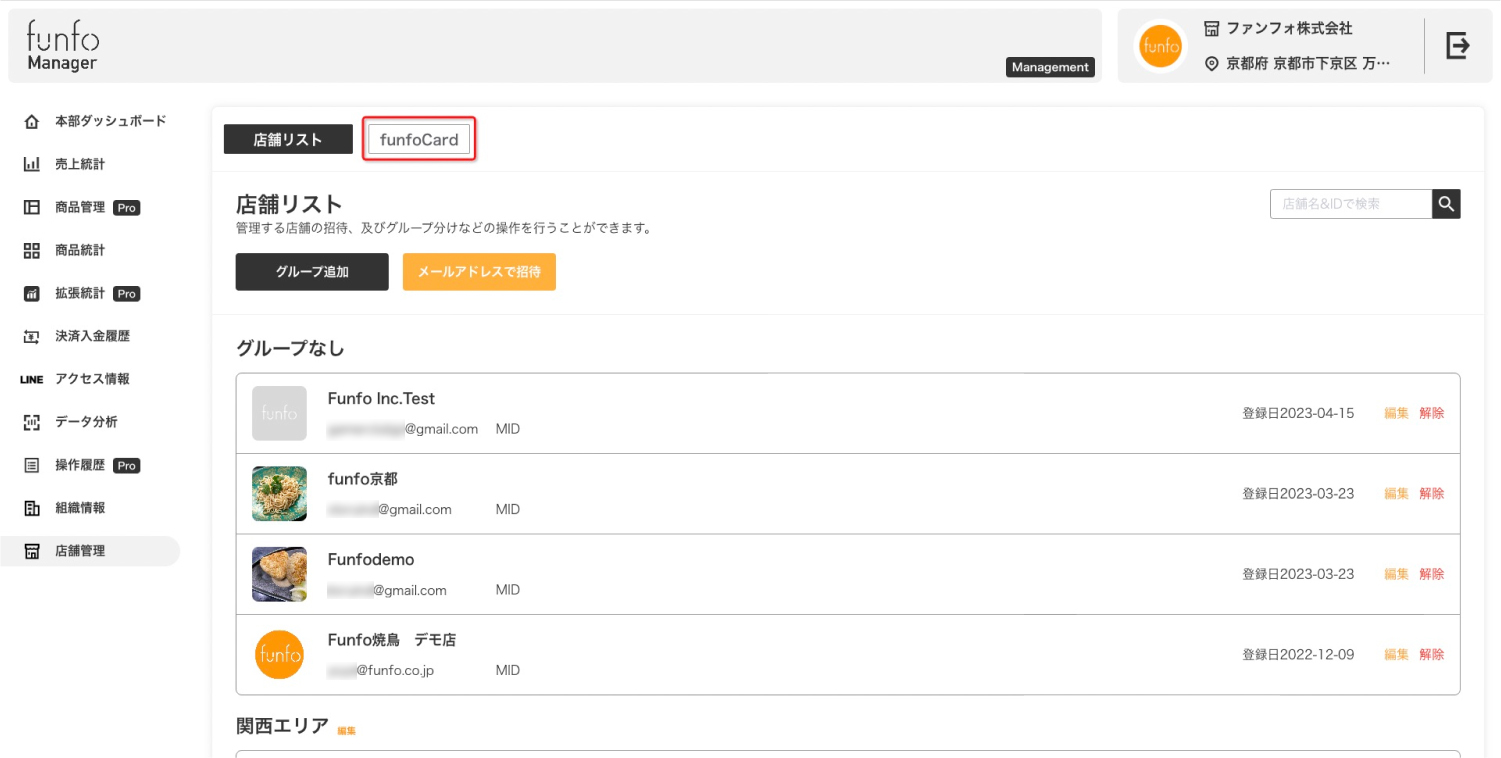1501x758 pixels.
Task: Click the orange funfo company avatar
Action: click(1161, 46)
